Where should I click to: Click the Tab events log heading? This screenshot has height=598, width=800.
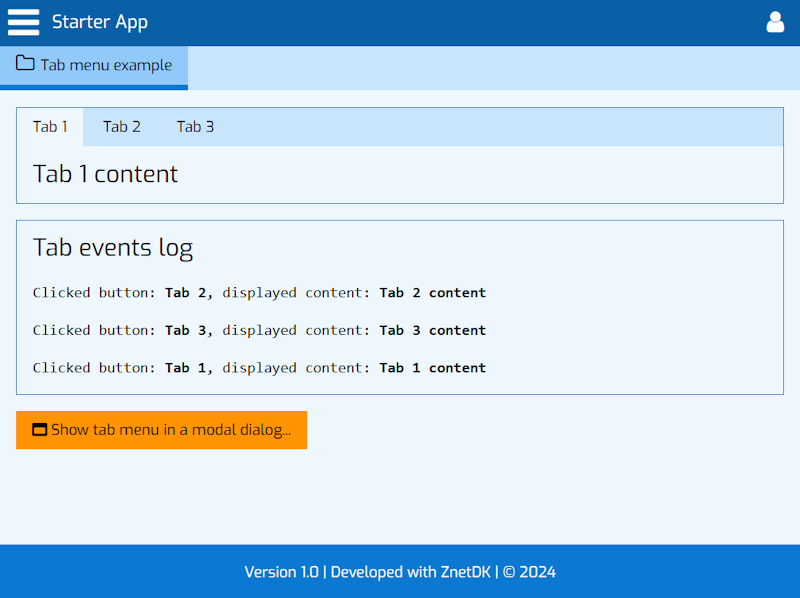click(x=113, y=247)
